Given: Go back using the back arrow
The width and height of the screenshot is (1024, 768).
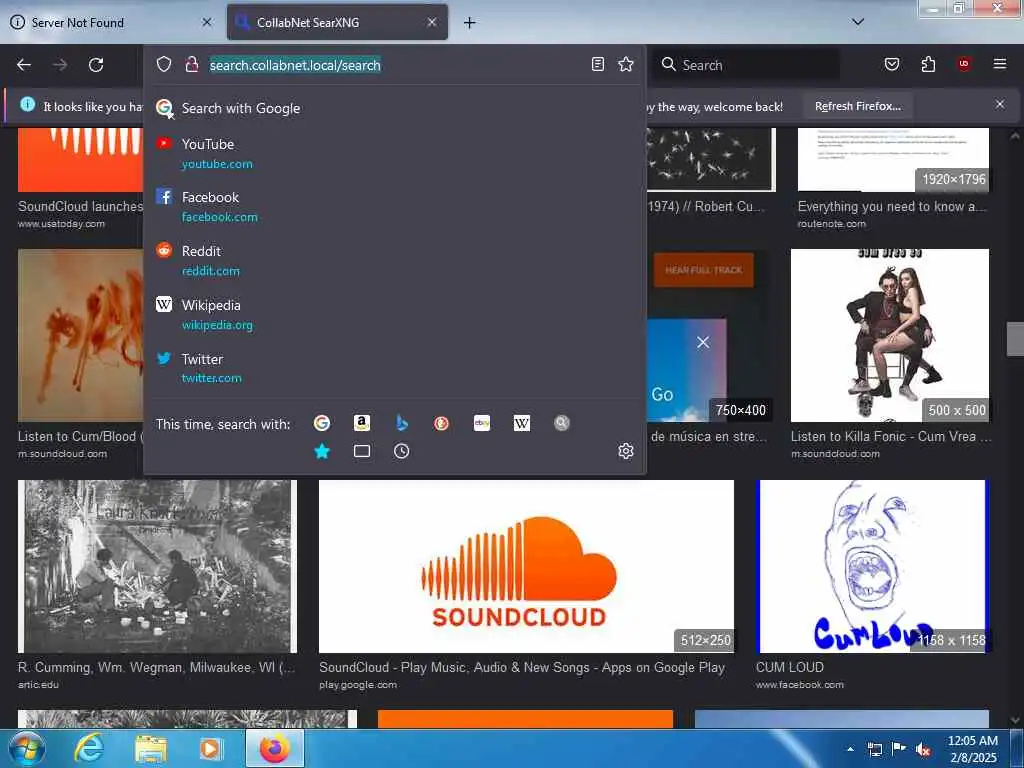Looking at the screenshot, I should point(24,65).
